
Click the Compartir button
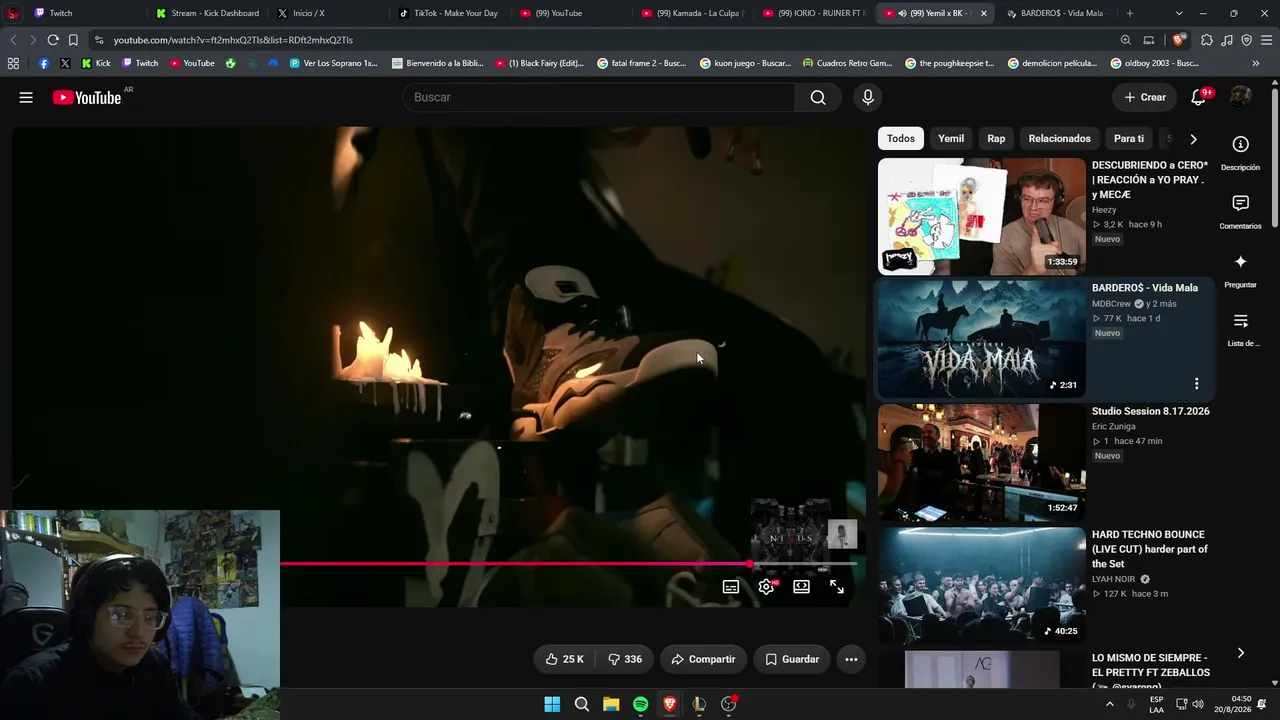tap(703, 659)
